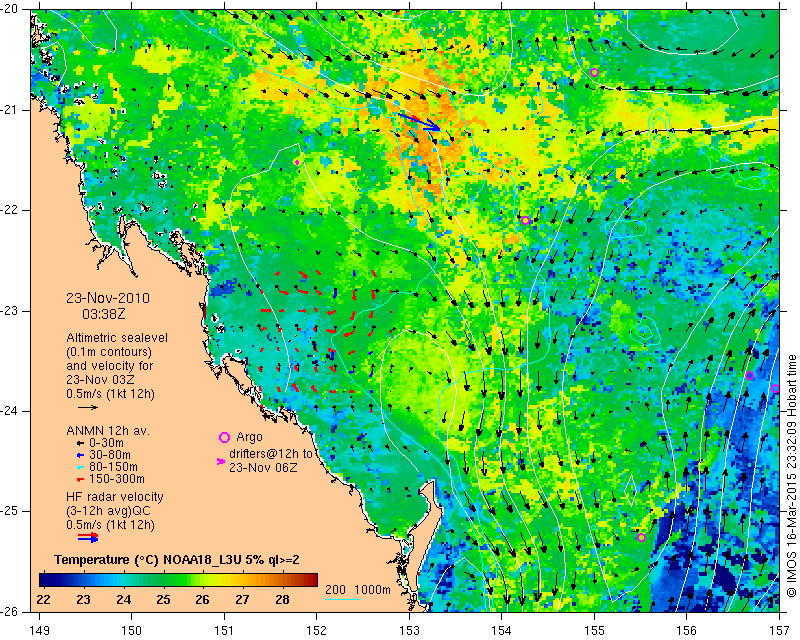Click the longitude axis label 151

pos(224,631)
